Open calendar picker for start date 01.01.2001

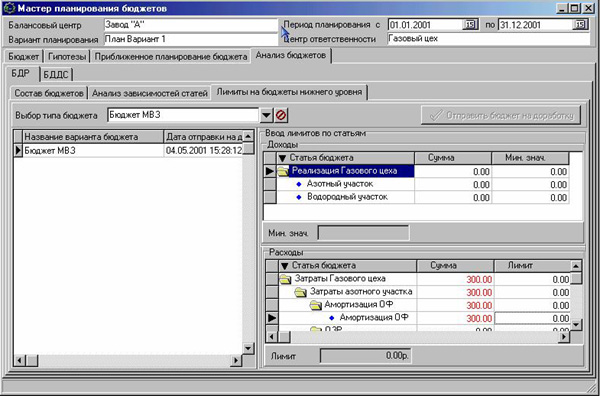[x=470, y=25]
